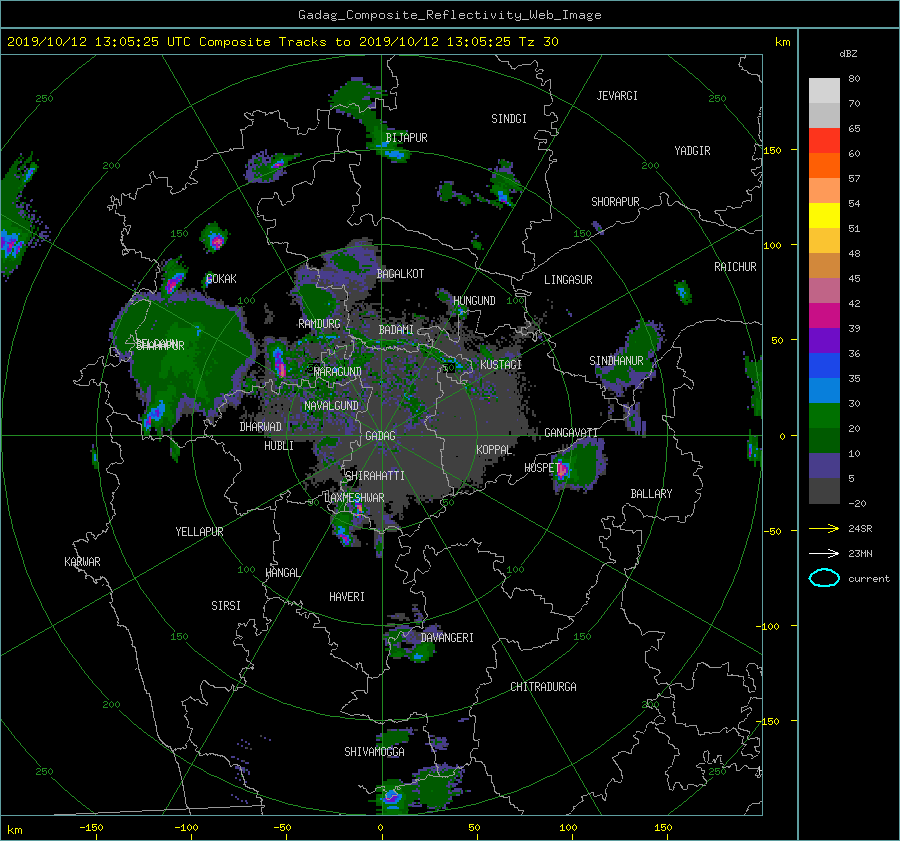Click the white 23MN arrow legend icon

pos(824,553)
